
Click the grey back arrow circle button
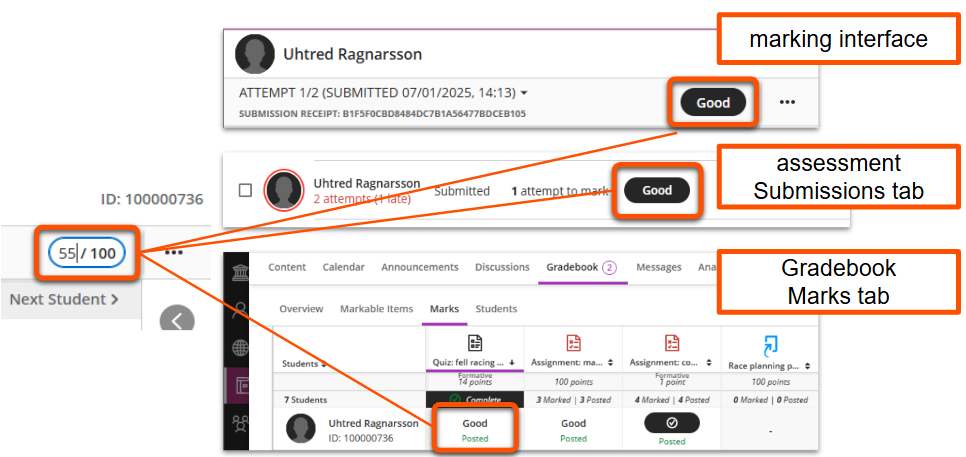pyautogui.click(x=177, y=321)
